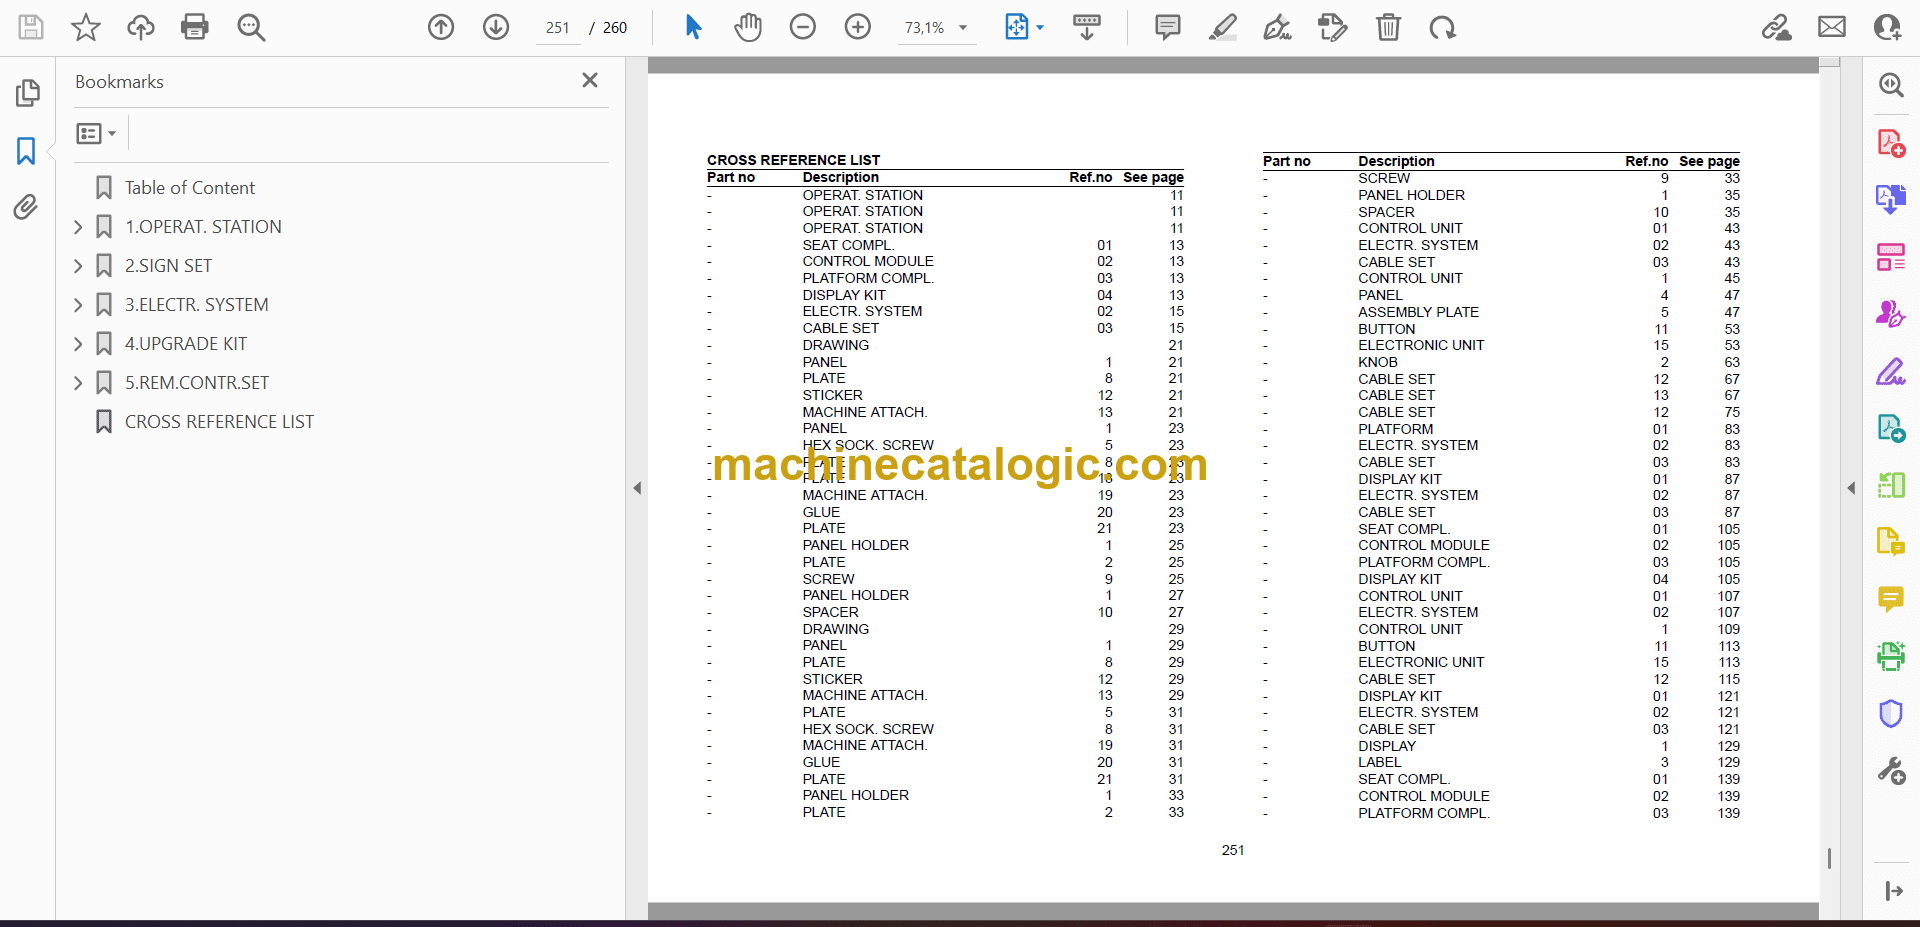Print the document using printer icon
The image size is (1920, 927).
(195, 27)
